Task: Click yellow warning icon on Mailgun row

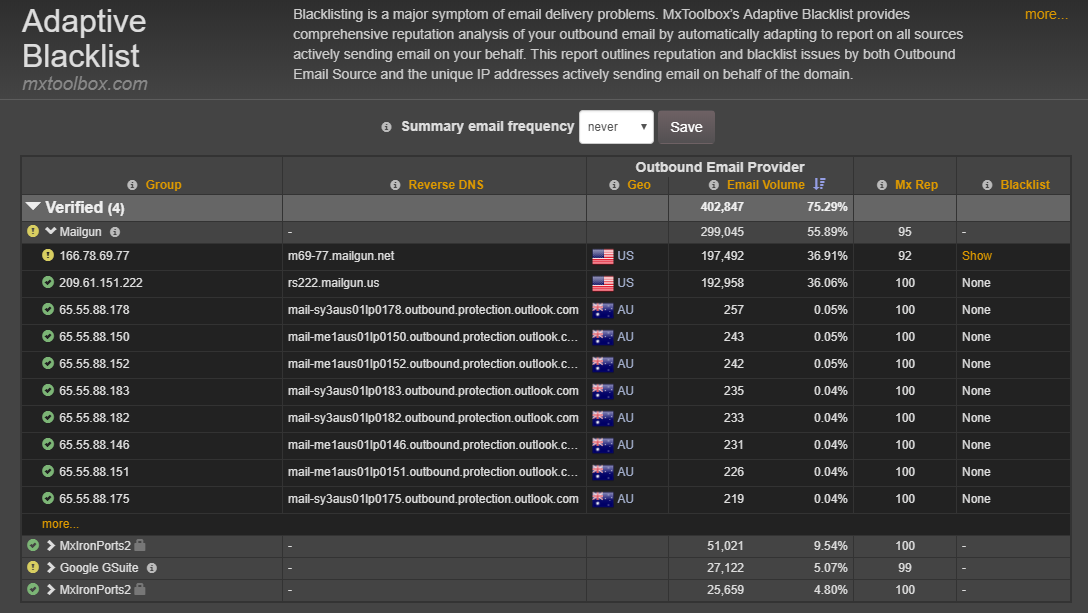Action: click(x=33, y=231)
